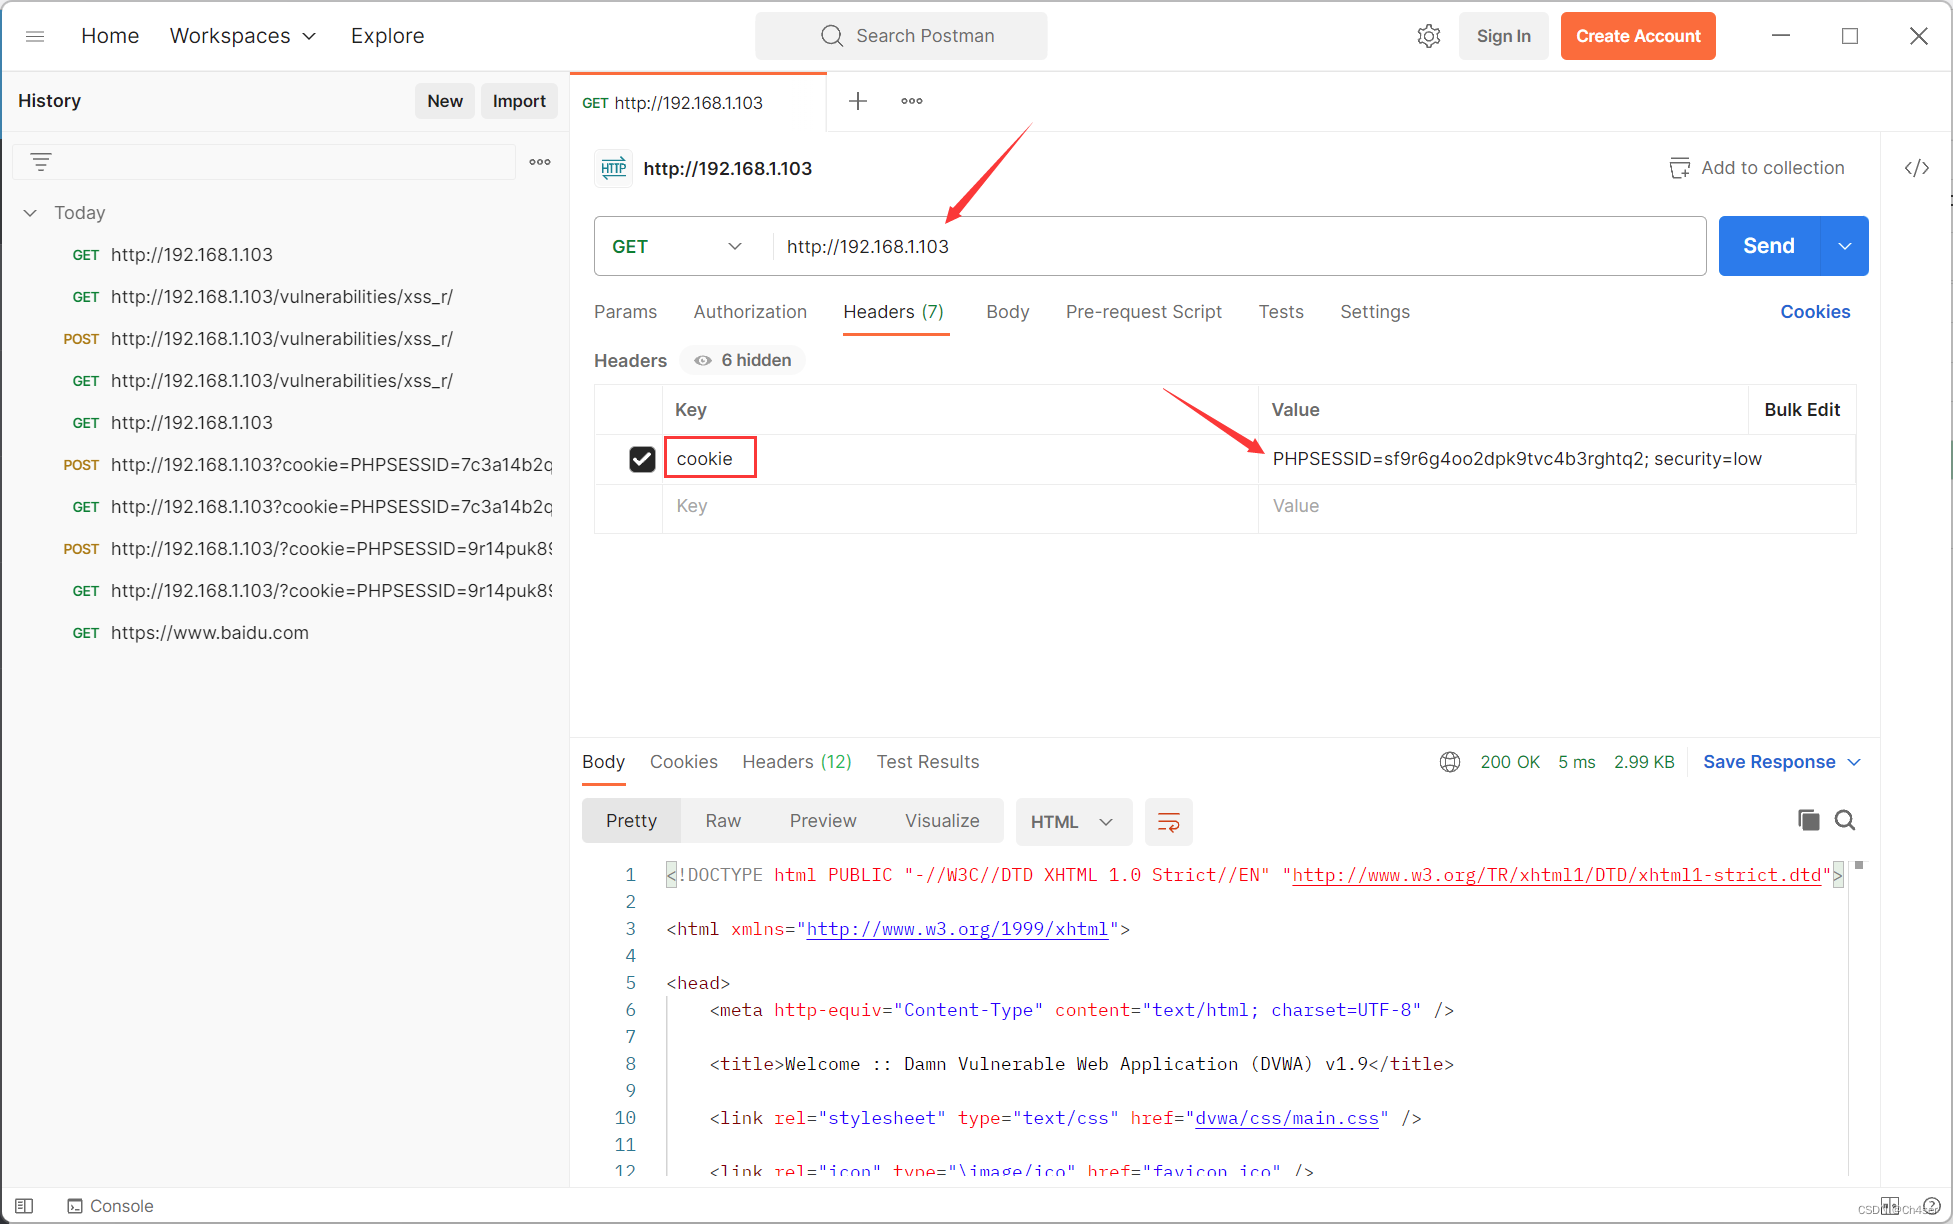This screenshot has width=1953, height=1224.
Task: Select the https://www.baidu.com history entry
Action: [211, 632]
